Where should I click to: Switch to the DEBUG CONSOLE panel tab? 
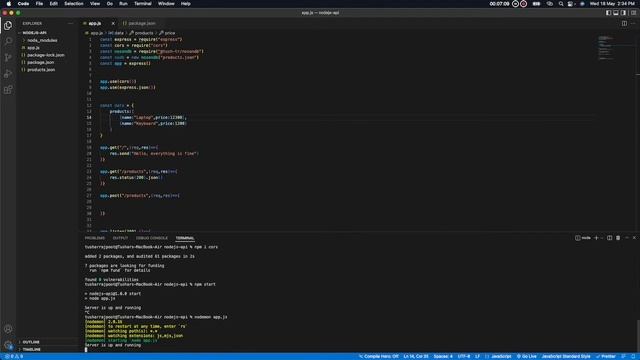[152, 238]
